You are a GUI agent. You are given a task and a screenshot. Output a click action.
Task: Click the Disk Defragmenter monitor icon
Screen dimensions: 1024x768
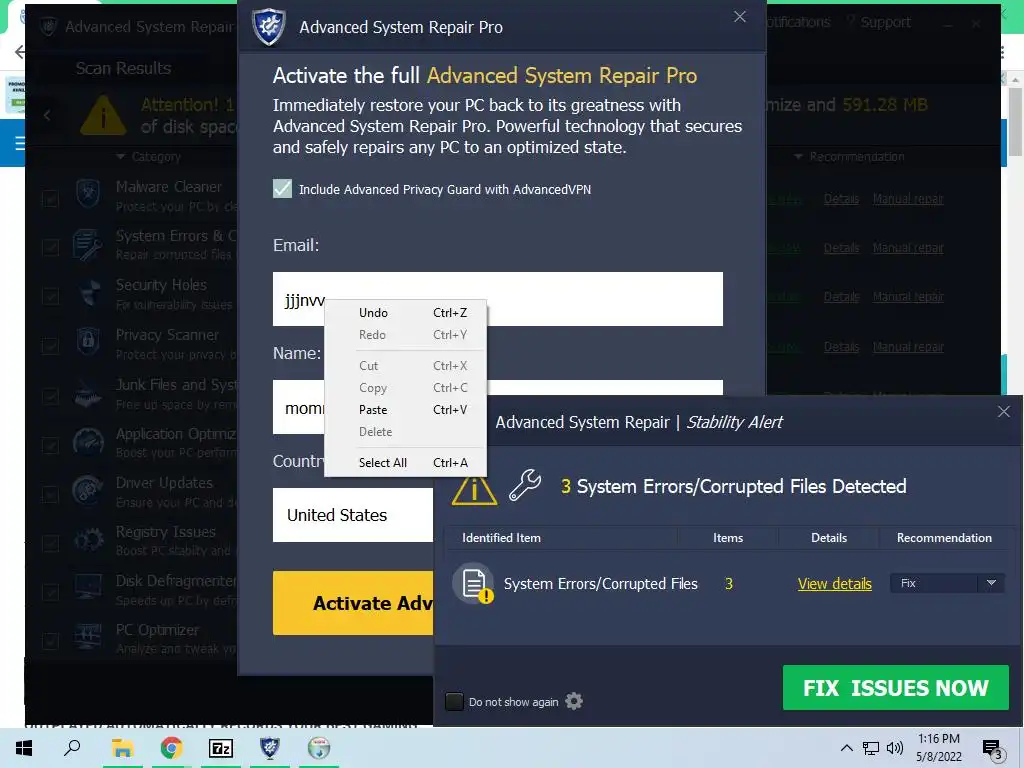click(88, 587)
